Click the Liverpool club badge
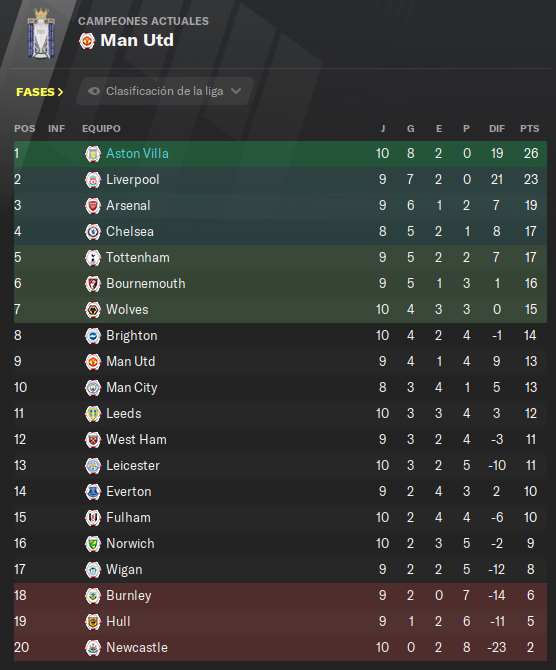556x670 pixels. tap(93, 180)
